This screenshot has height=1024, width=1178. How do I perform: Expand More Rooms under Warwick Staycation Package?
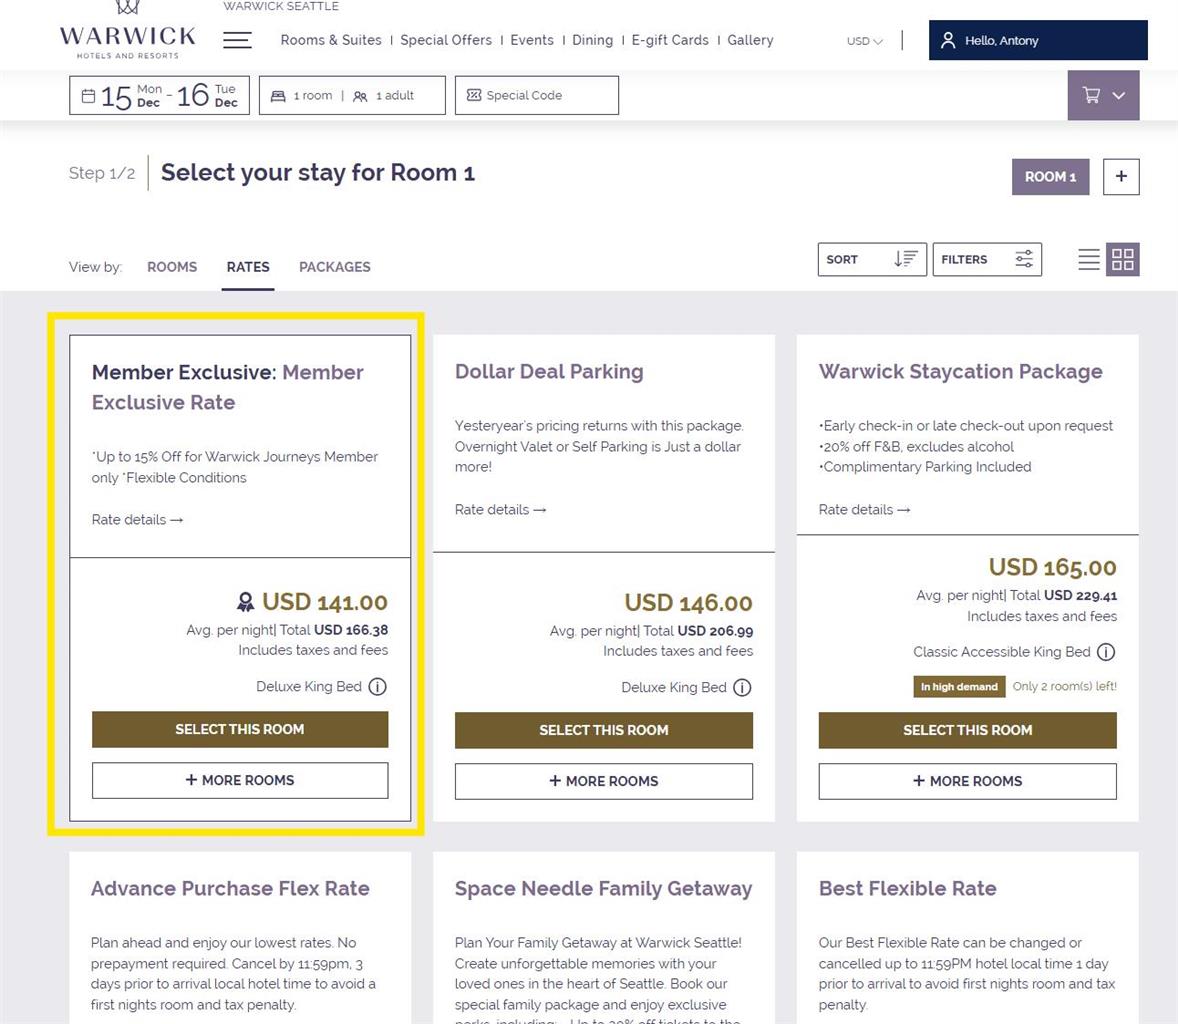(x=967, y=781)
